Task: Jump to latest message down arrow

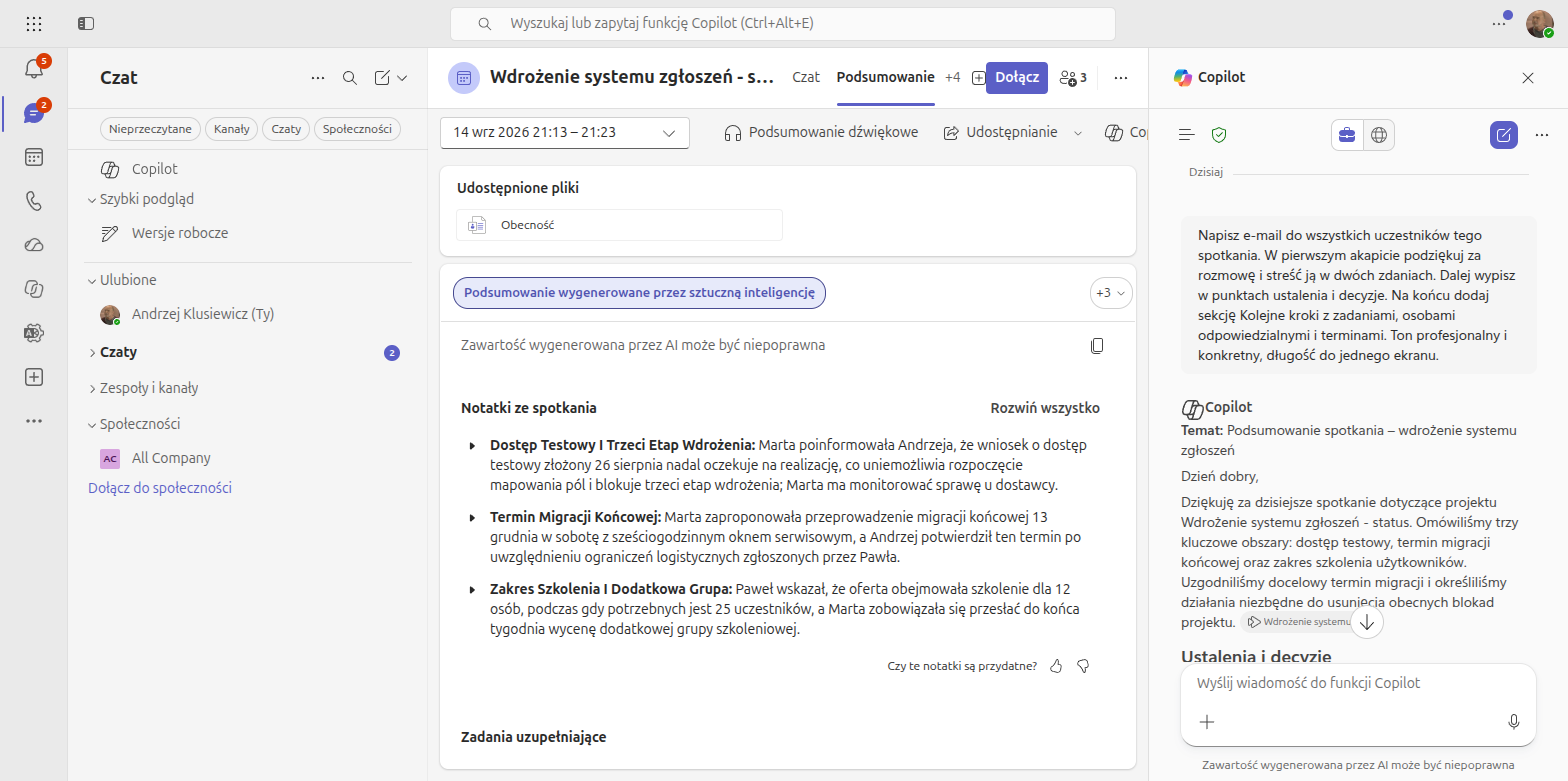Action: pyautogui.click(x=1367, y=623)
